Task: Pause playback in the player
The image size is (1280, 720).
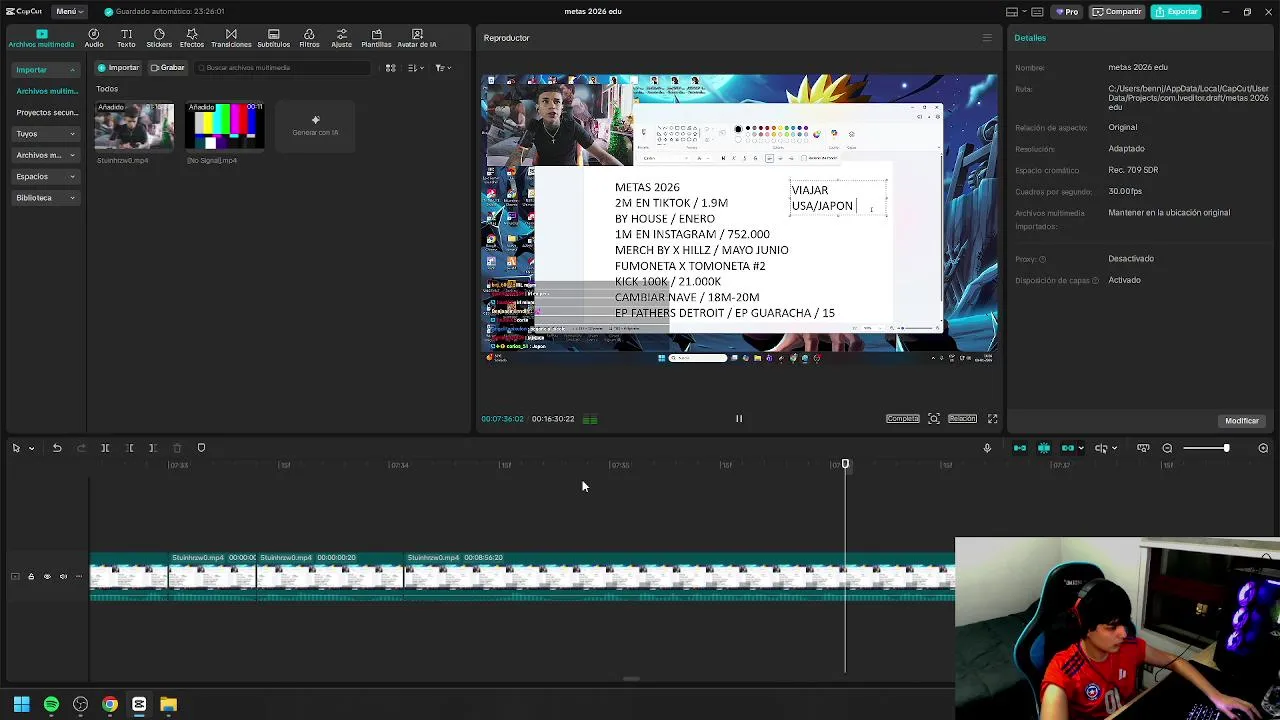Action: (x=739, y=419)
